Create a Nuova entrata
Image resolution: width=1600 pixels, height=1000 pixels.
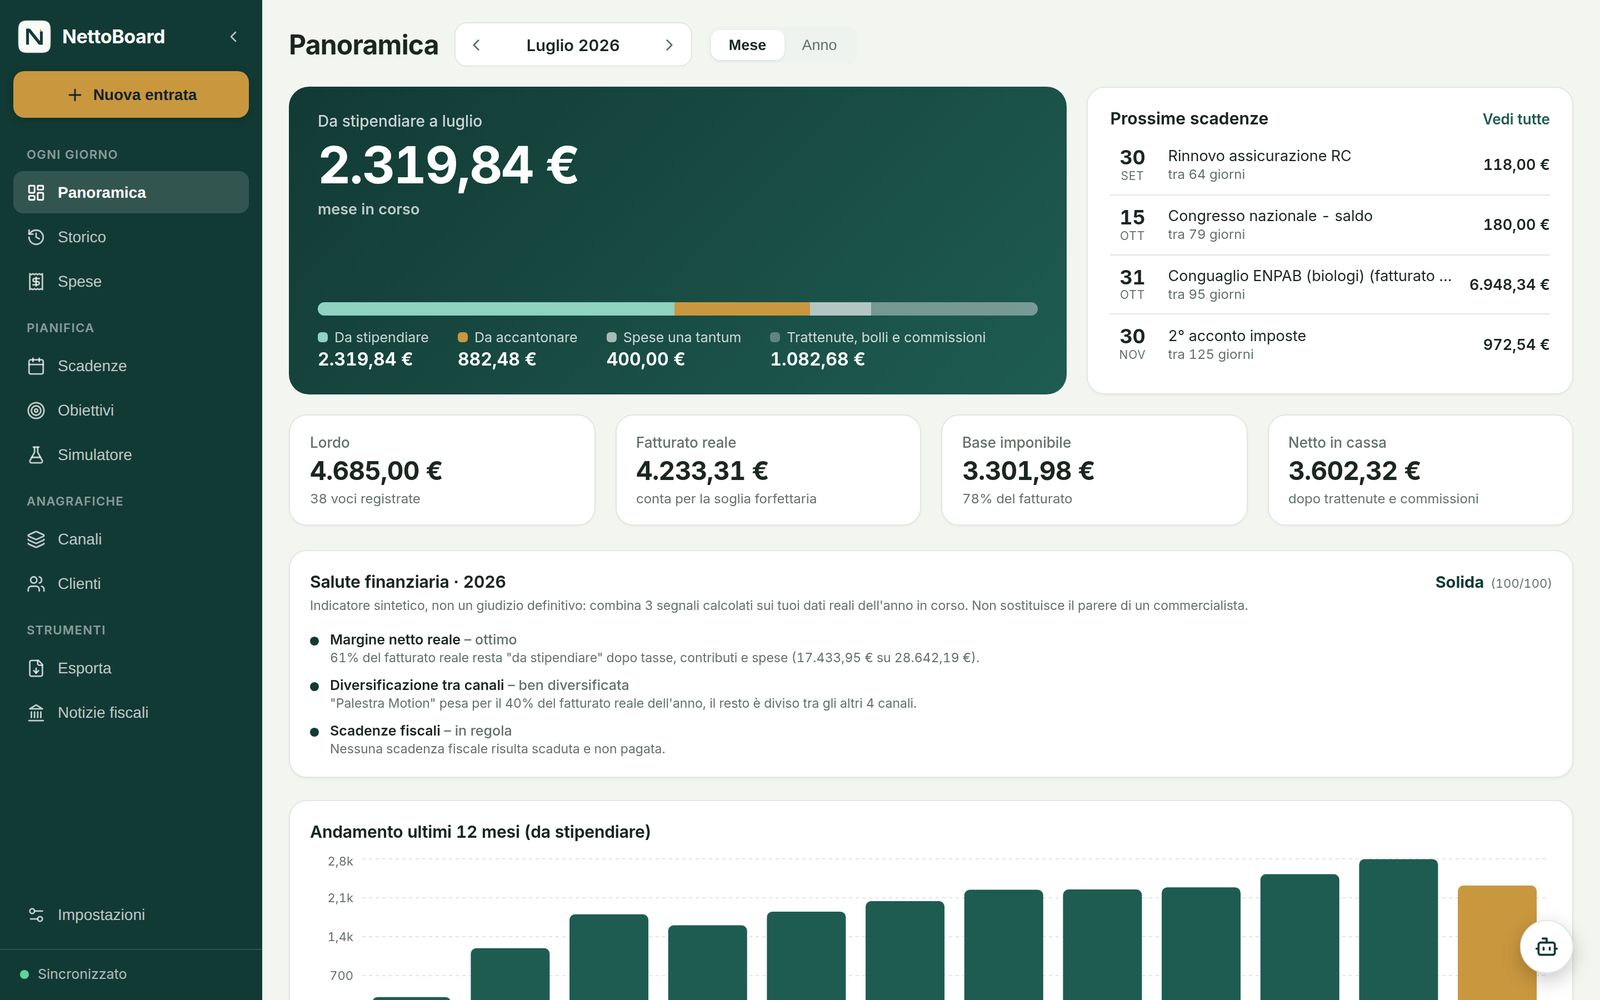(x=131, y=95)
